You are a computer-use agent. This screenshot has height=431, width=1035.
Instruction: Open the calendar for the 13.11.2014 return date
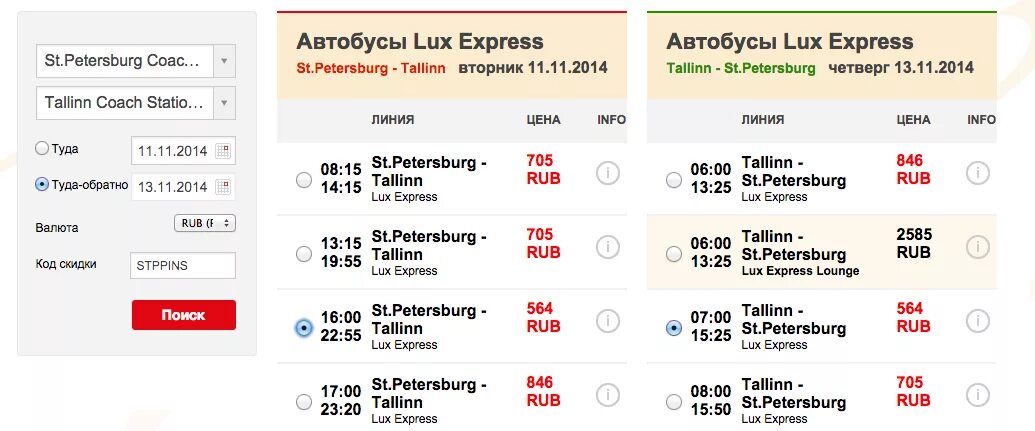223,187
